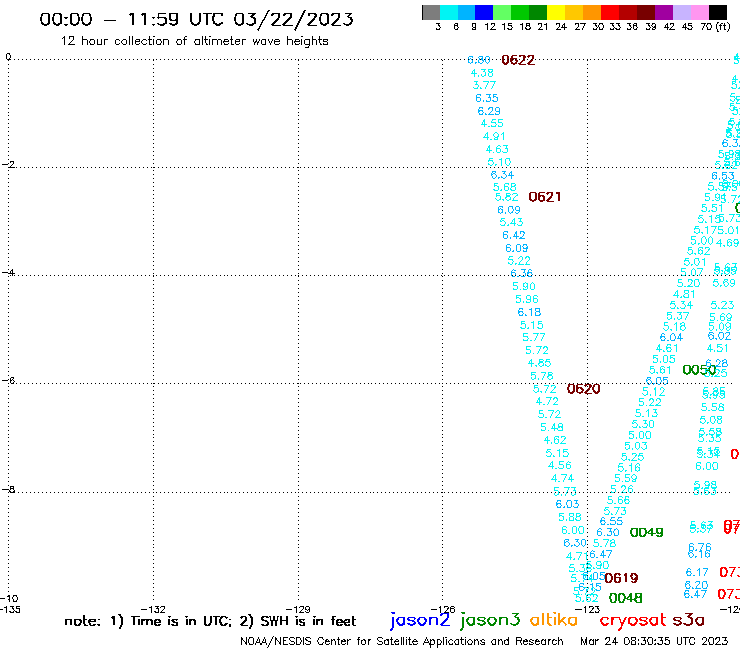Click the 5.48 wave height value

pos(552,427)
